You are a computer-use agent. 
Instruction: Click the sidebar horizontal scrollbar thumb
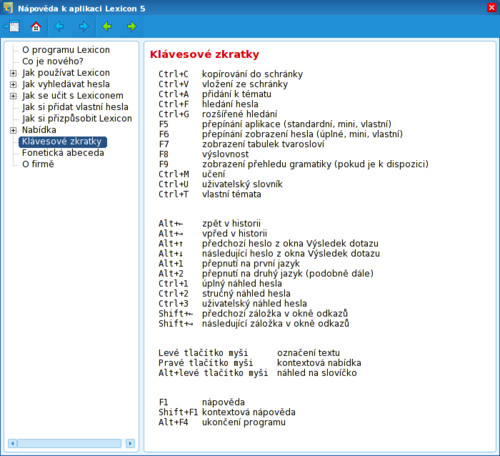(x=69, y=443)
